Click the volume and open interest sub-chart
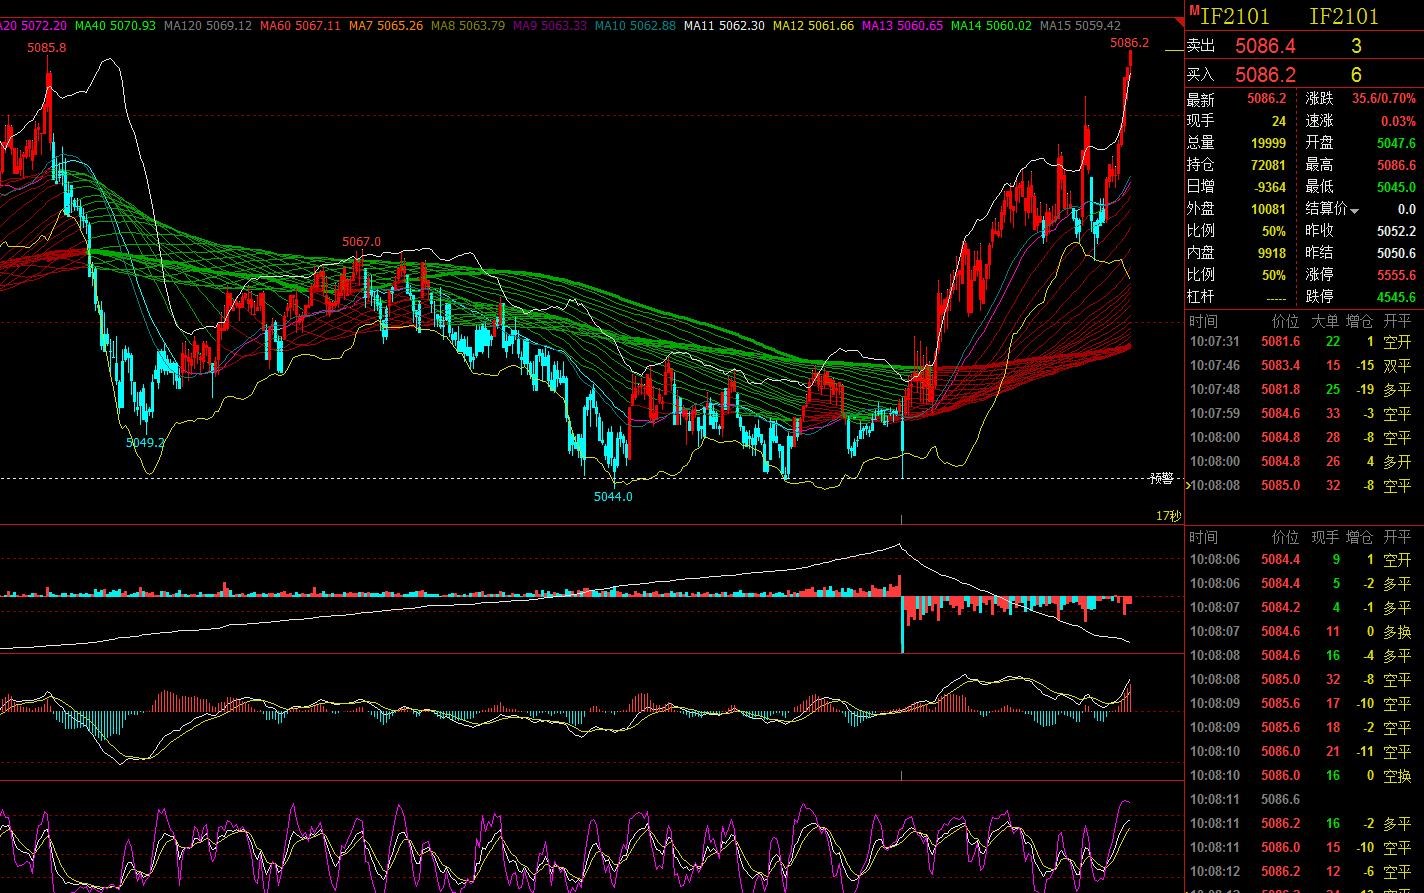Image resolution: width=1424 pixels, height=893 pixels. 590,590
